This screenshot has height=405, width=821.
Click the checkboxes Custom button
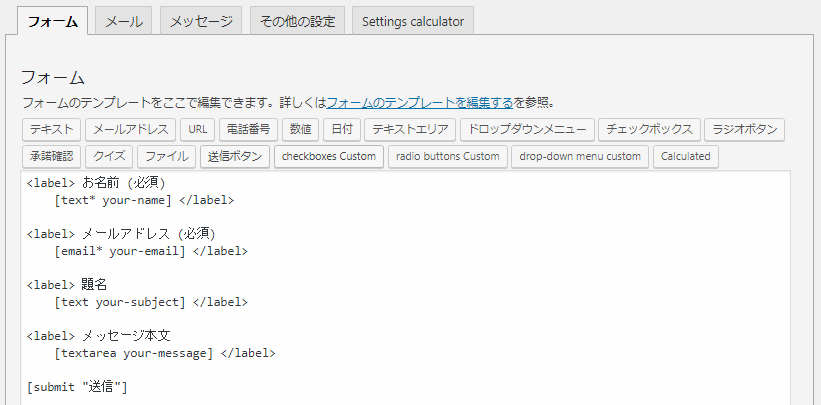pos(329,157)
